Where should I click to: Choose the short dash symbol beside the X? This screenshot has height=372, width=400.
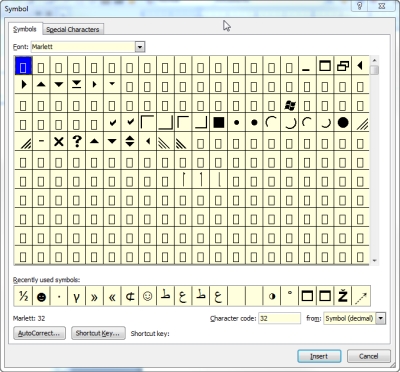(41, 142)
